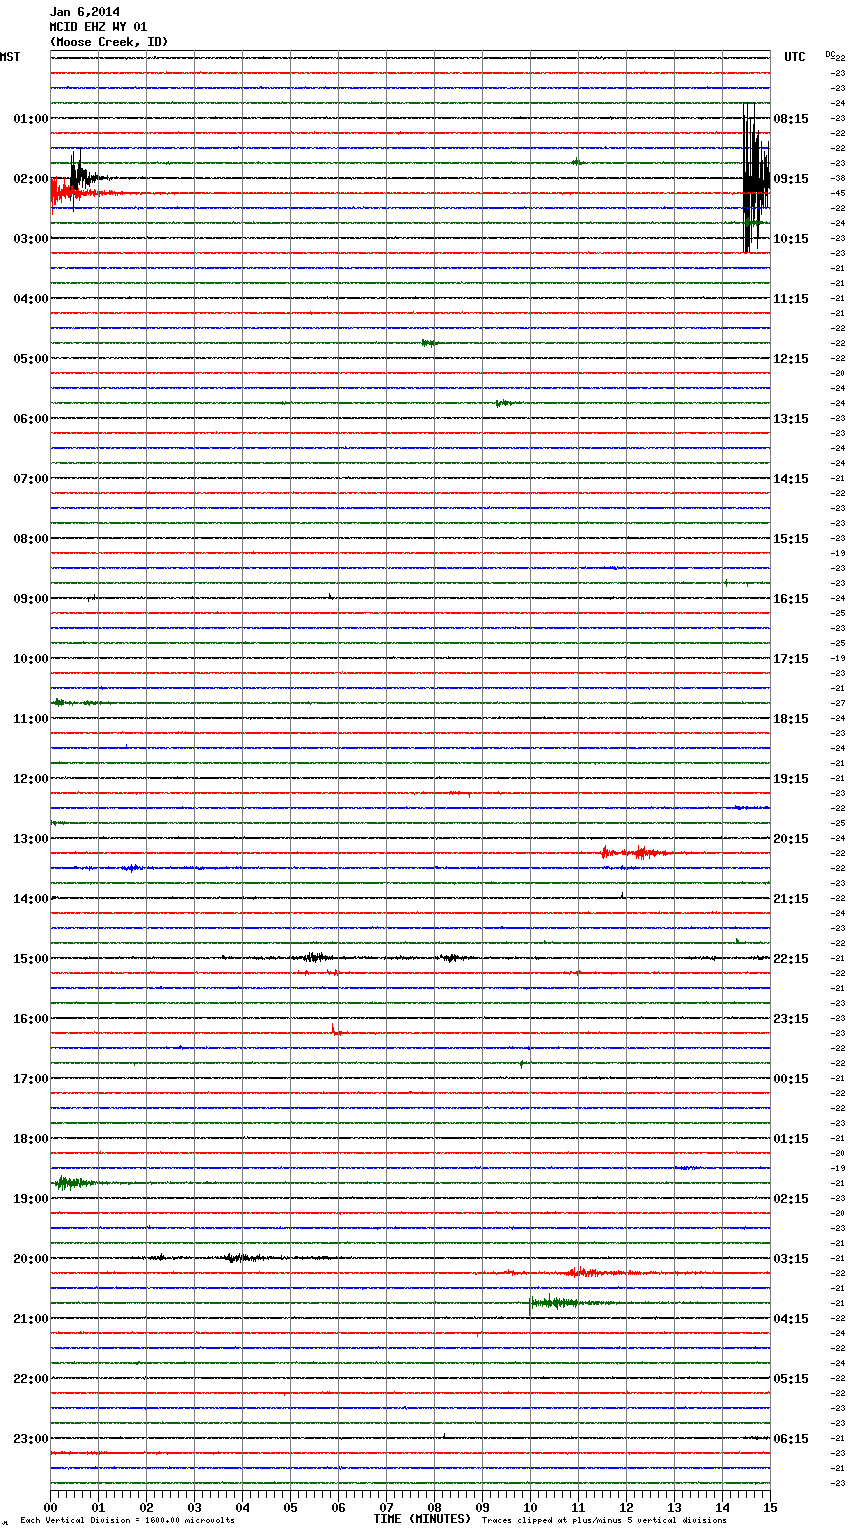850x1534 pixels.
Task: Click the minute tick label 10
Action: pyautogui.click(x=530, y=1507)
